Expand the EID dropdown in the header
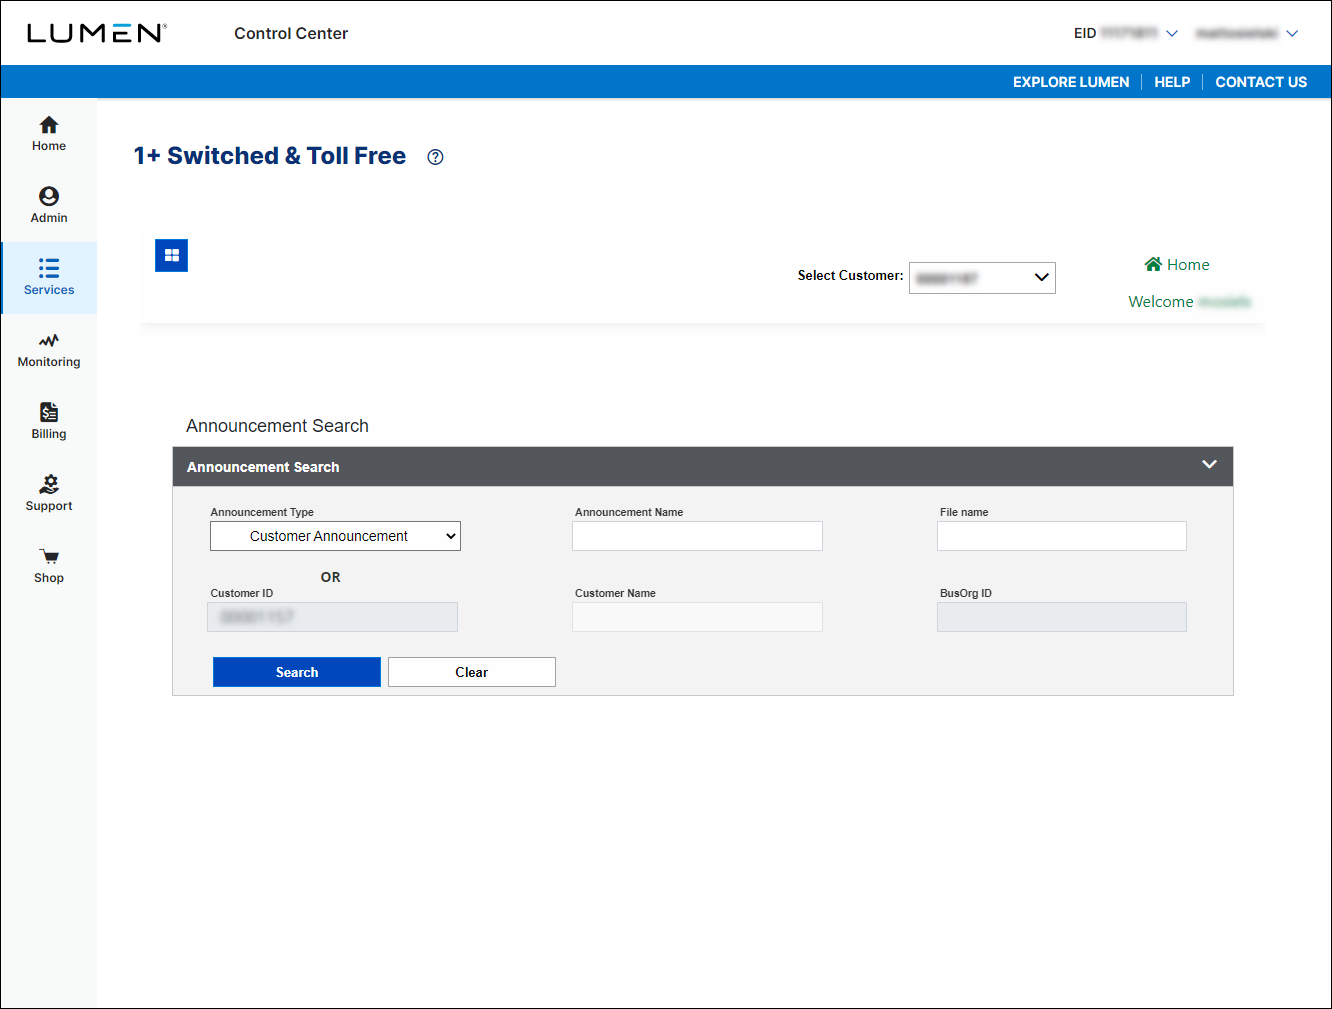1332x1009 pixels. [x=1171, y=32]
